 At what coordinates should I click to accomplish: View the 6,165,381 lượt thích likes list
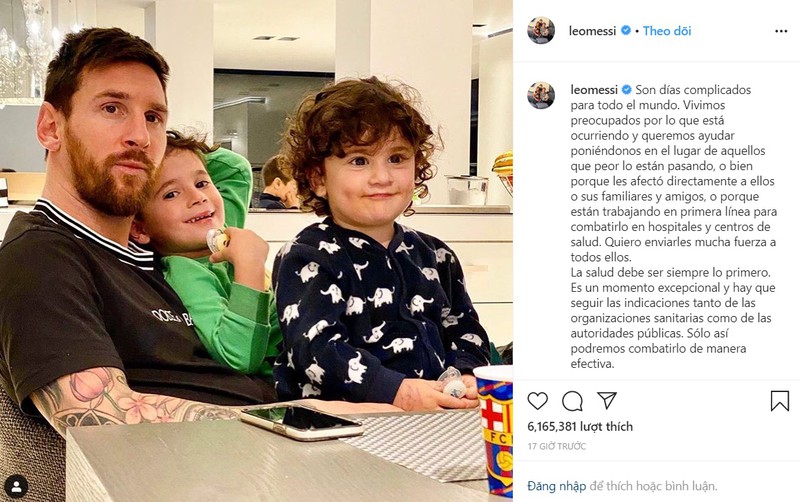pos(580,426)
